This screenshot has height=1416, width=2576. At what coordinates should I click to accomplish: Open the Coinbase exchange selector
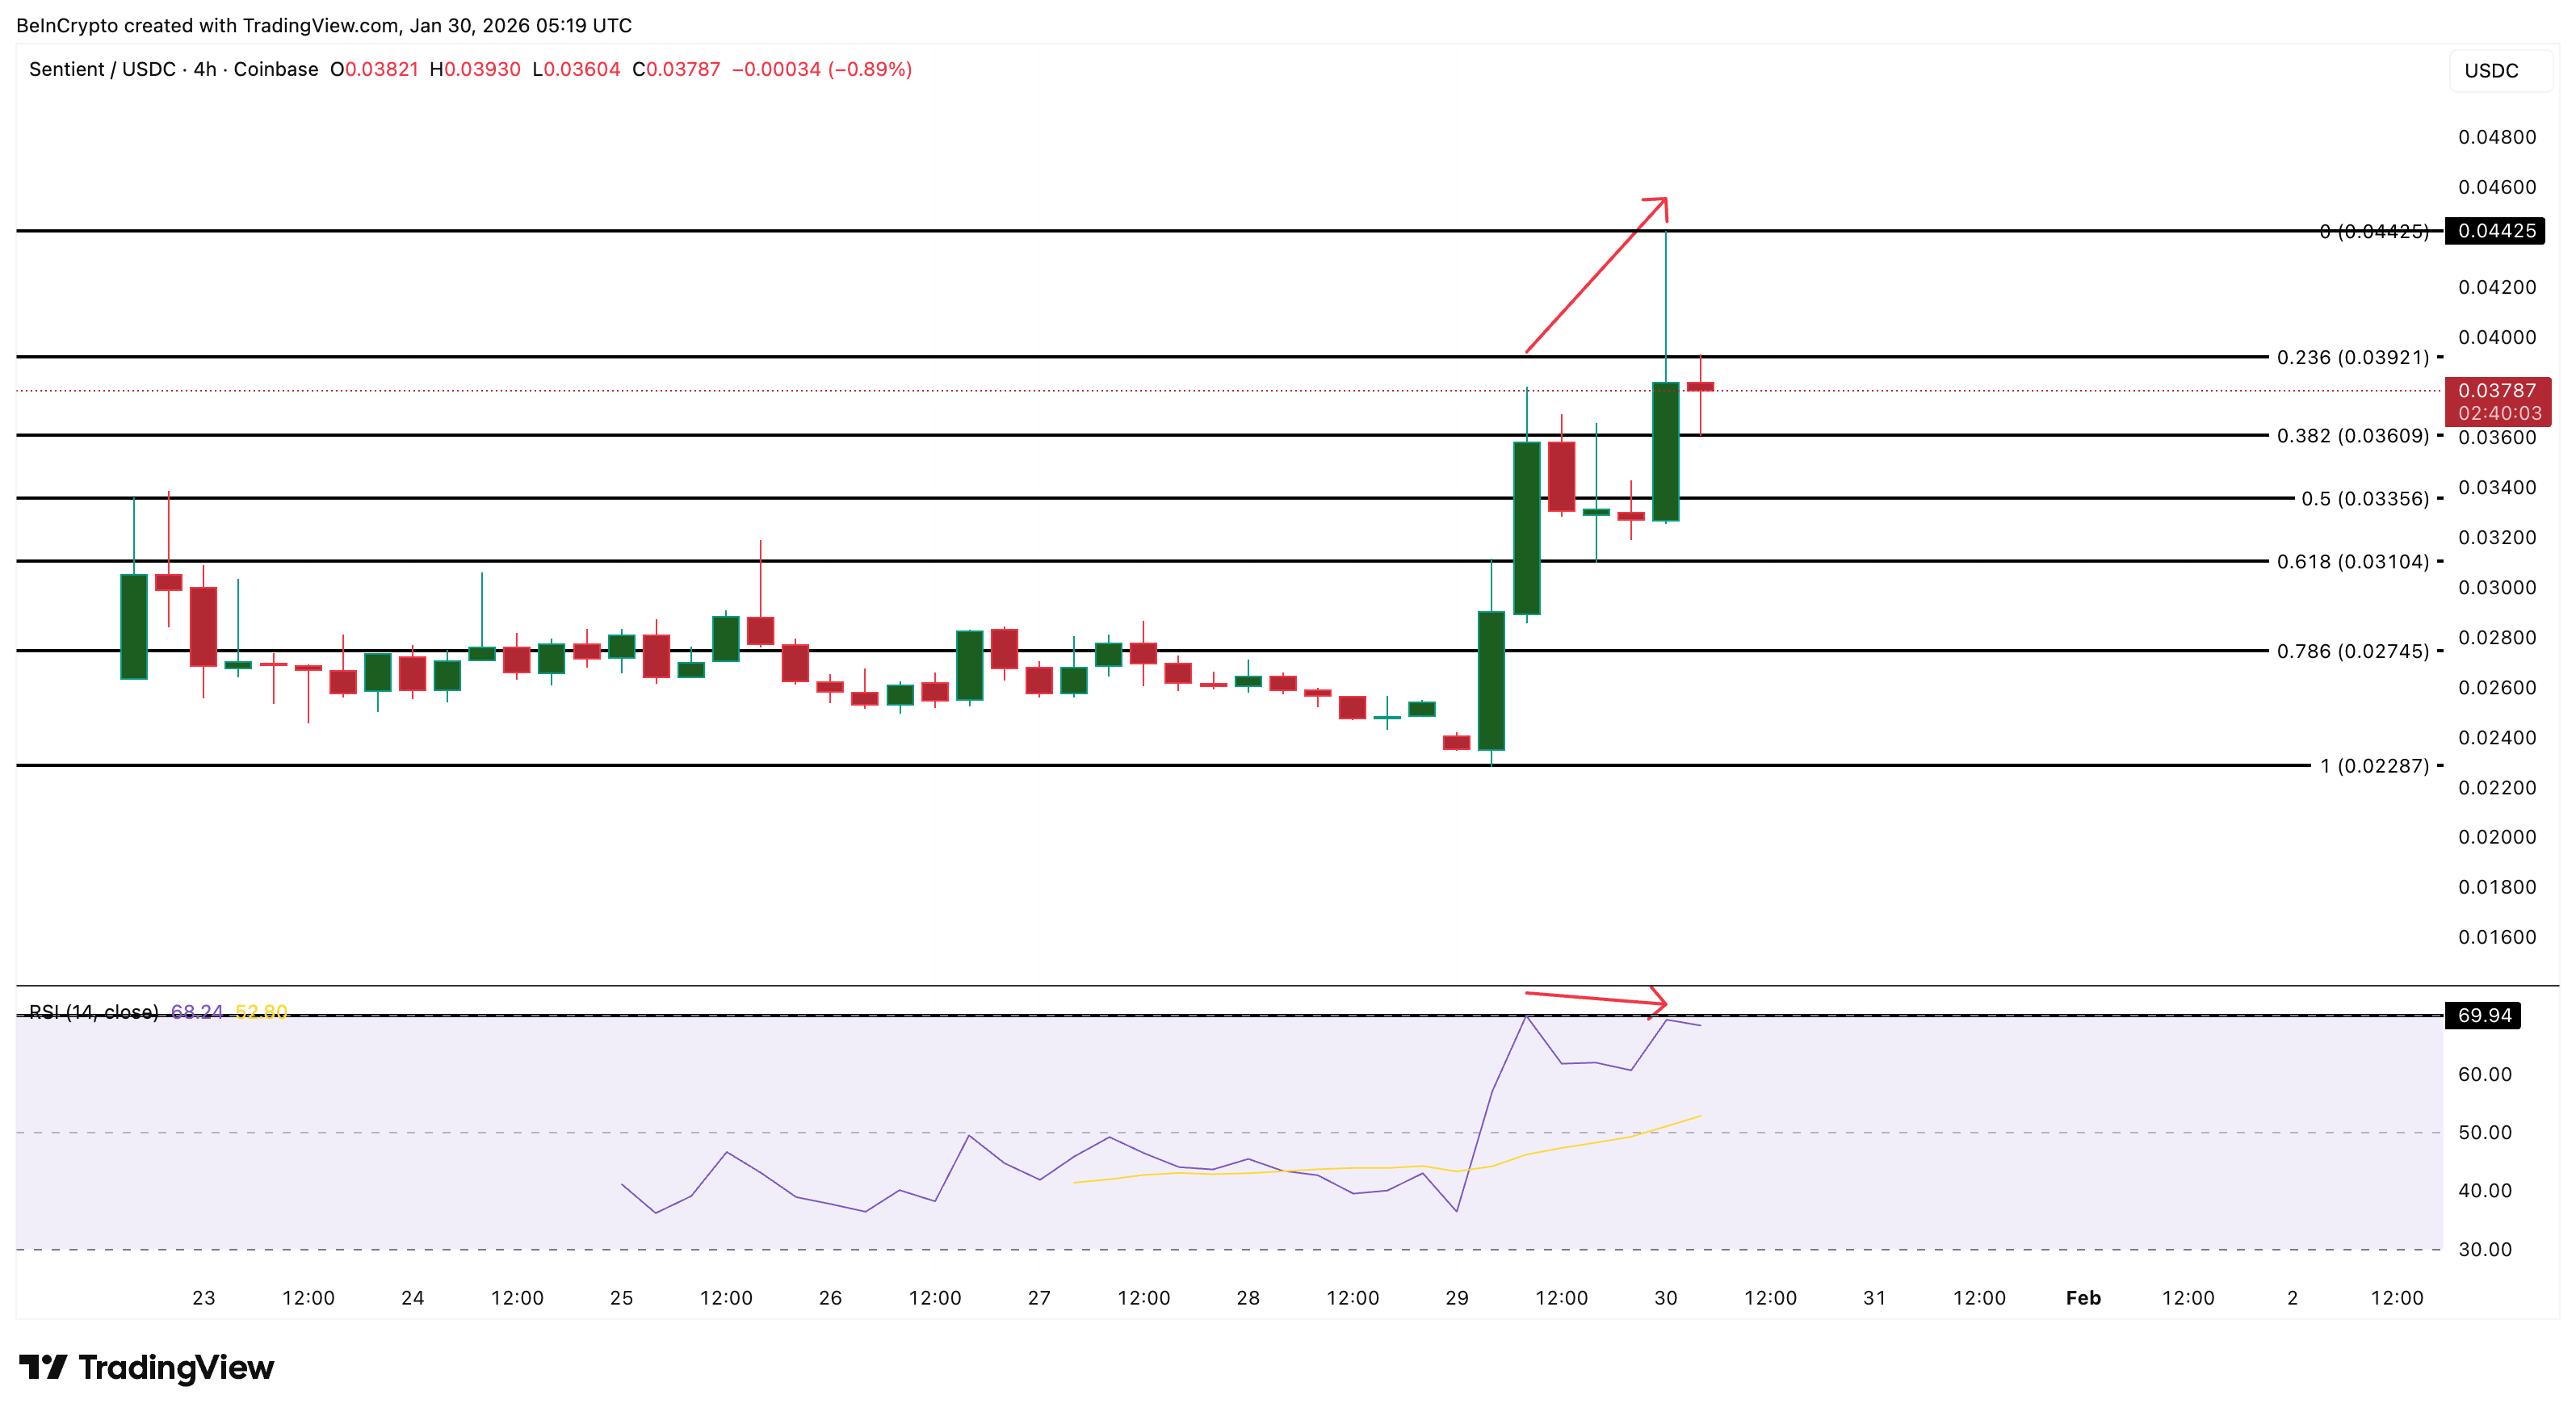pos(269,70)
